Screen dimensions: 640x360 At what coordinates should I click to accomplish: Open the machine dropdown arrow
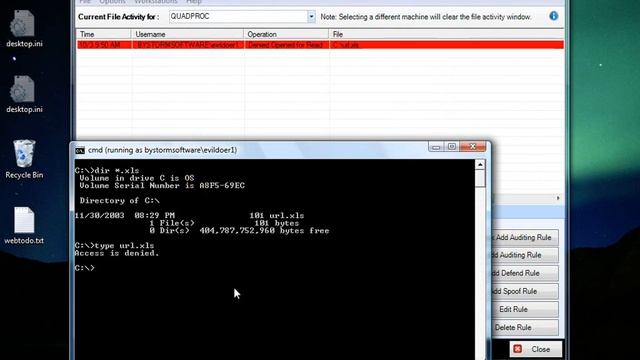pyautogui.click(x=311, y=17)
